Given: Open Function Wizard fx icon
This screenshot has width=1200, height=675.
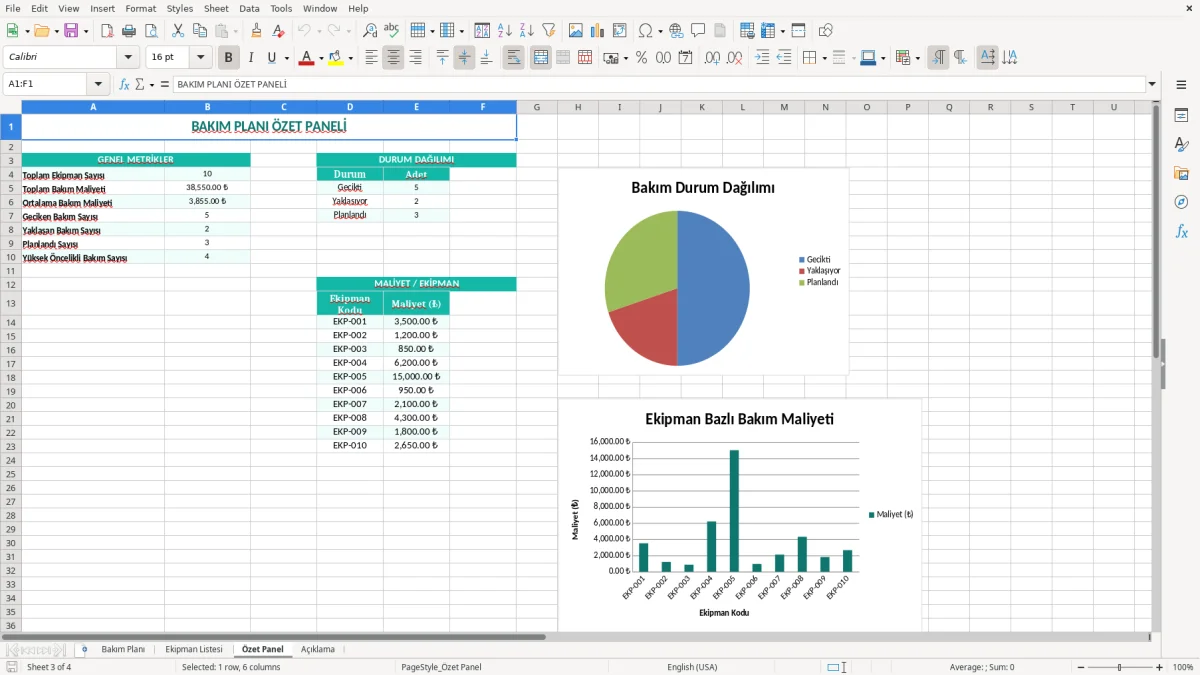Looking at the screenshot, I should (x=124, y=85).
